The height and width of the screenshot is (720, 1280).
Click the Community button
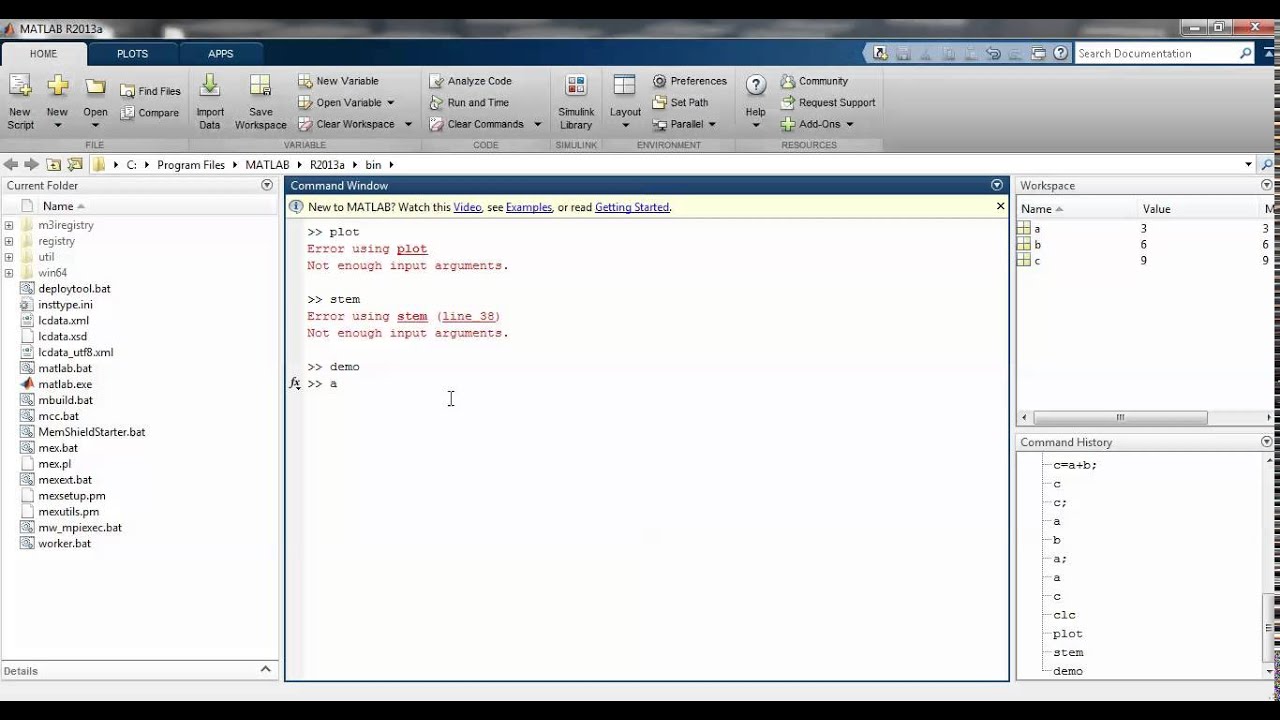tap(814, 81)
